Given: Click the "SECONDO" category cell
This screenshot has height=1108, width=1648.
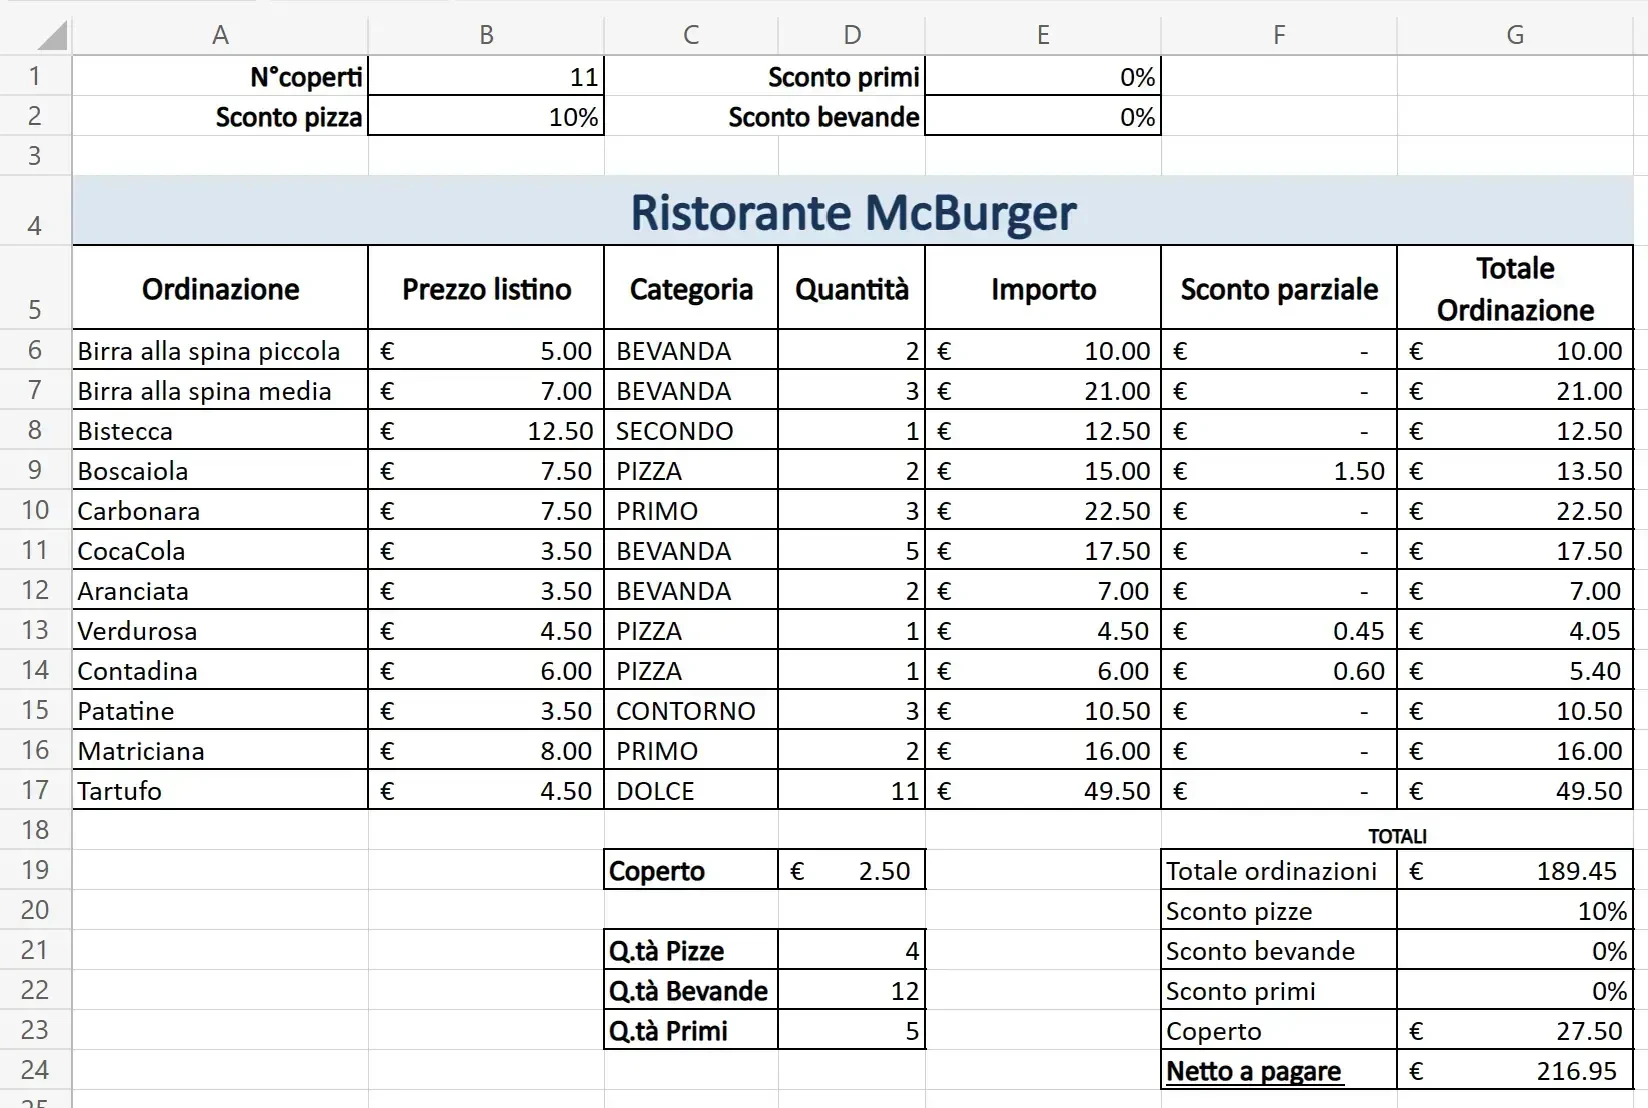Looking at the screenshot, I should (691, 430).
